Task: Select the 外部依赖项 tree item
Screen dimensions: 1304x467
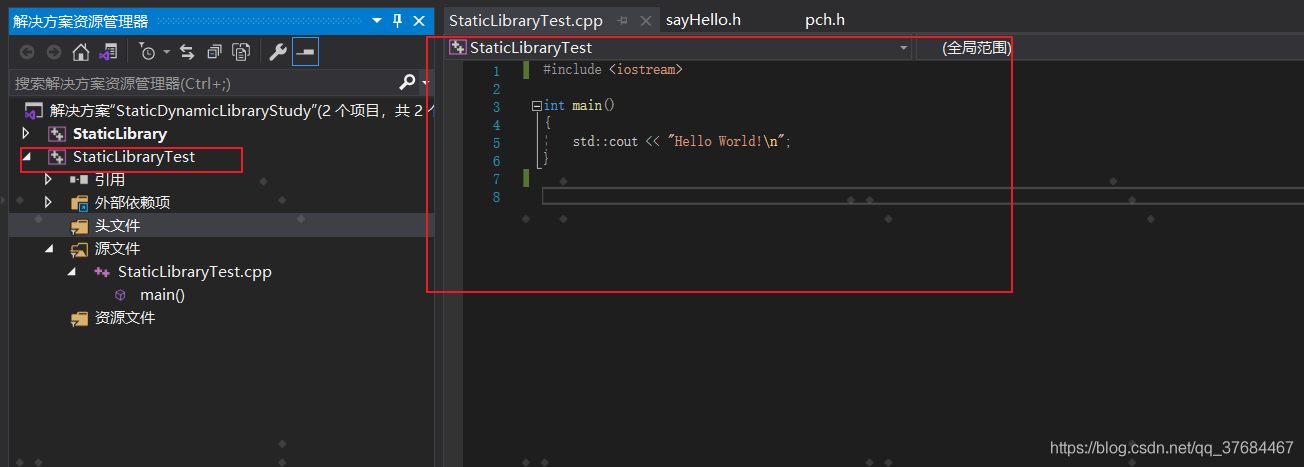Action: click(133, 203)
